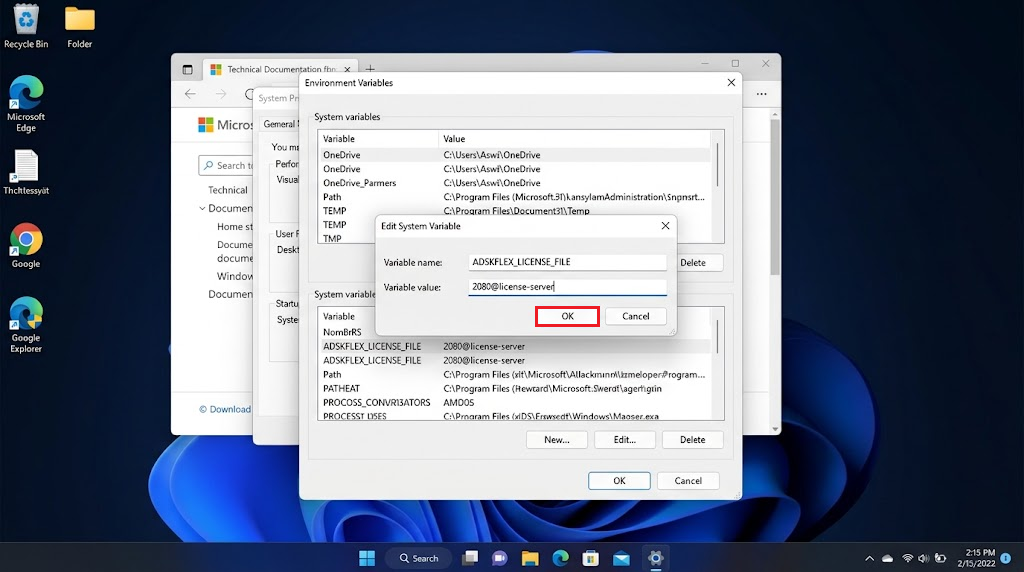The height and width of the screenshot is (572, 1024).
Task: Open the Mail taskbar icon
Action: coord(621,558)
